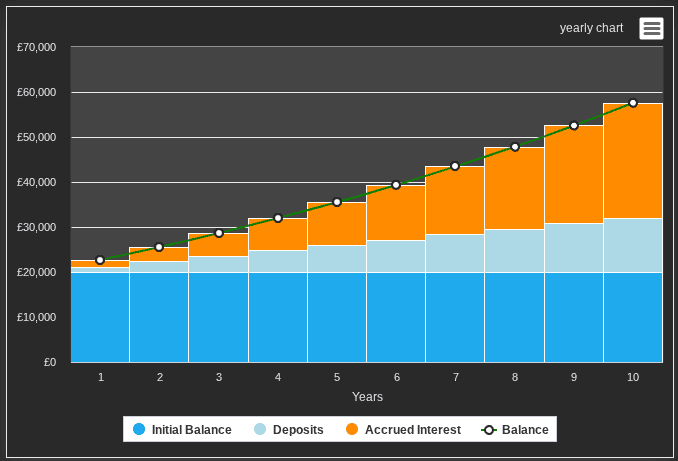Select the year 5 balance point marker
The height and width of the screenshot is (461, 678).
pyautogui.click(x=337, y=202)
